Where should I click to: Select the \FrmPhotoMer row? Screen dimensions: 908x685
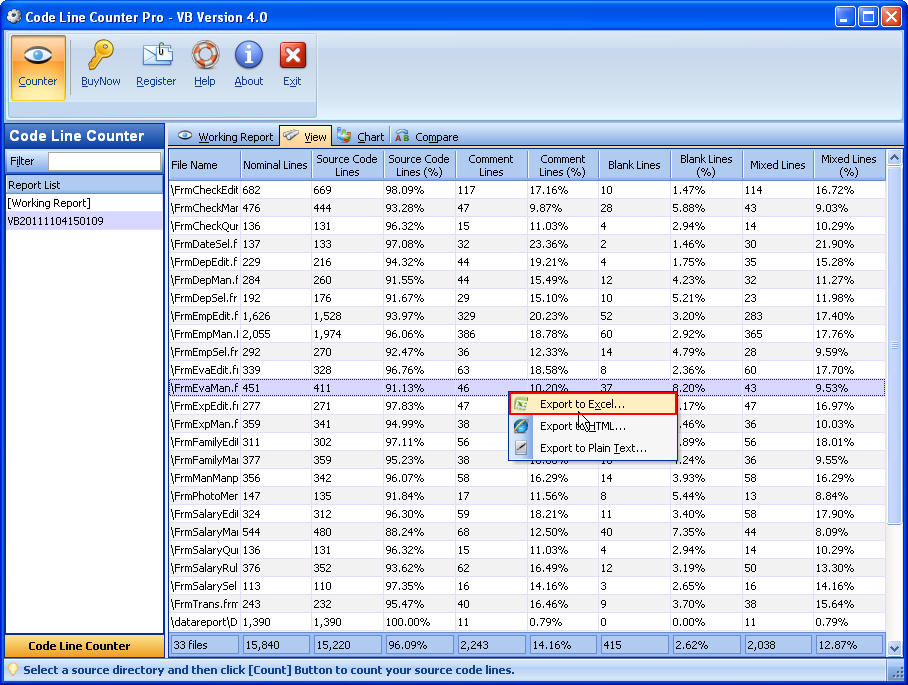point(527,496)
